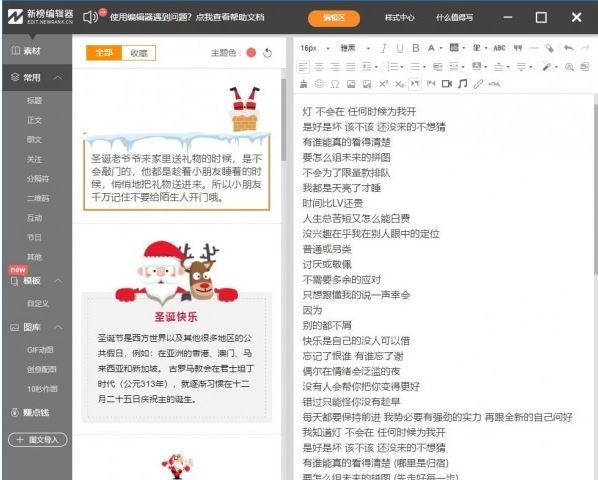Open find and replace magnifier icon
Viewport: 598px width, 480px height.
click(569, 67)
